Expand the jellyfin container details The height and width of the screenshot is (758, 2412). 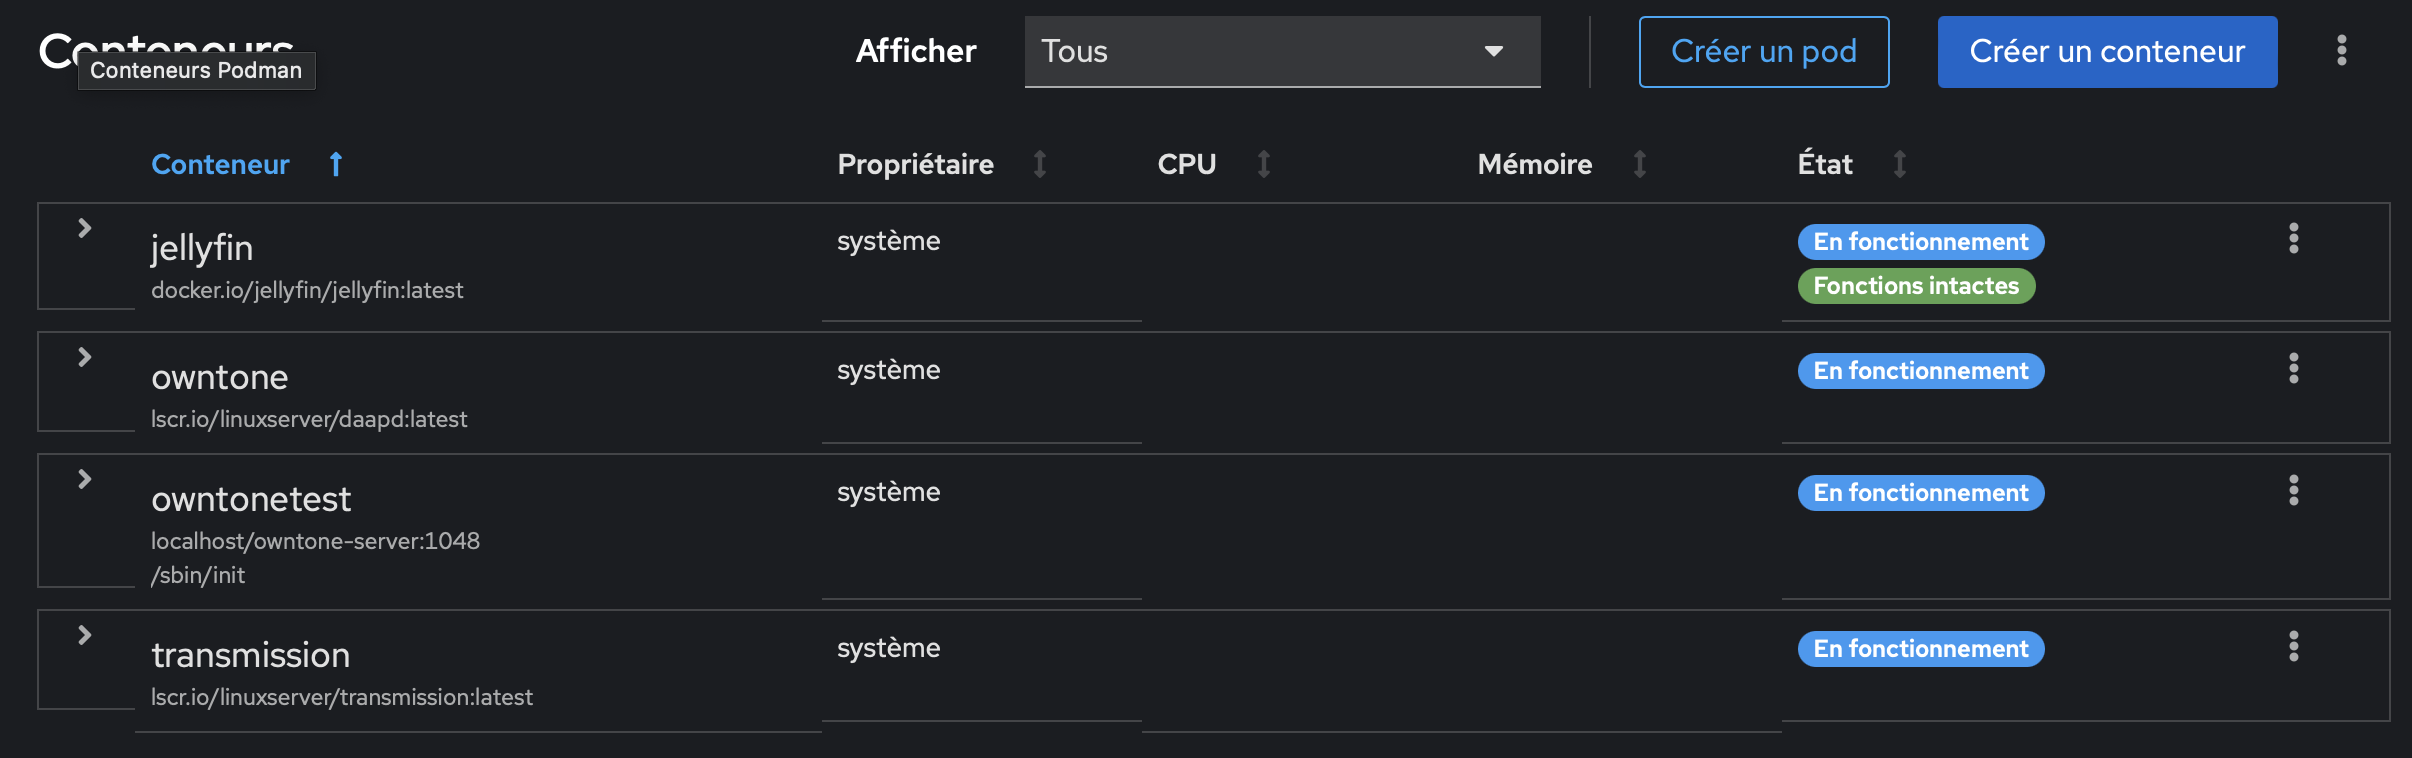point(85,229)
